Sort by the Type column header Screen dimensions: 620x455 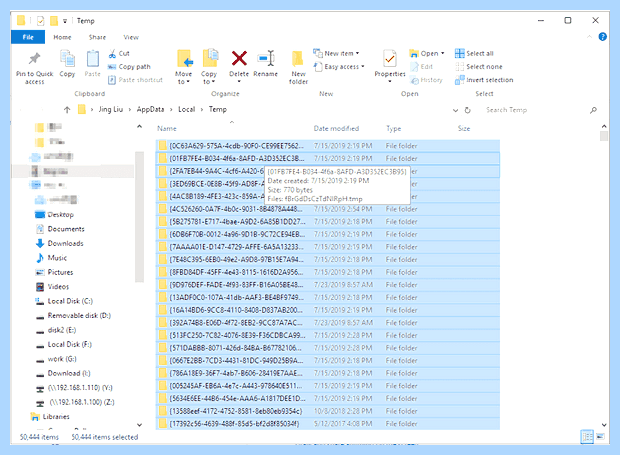(393, 128)
